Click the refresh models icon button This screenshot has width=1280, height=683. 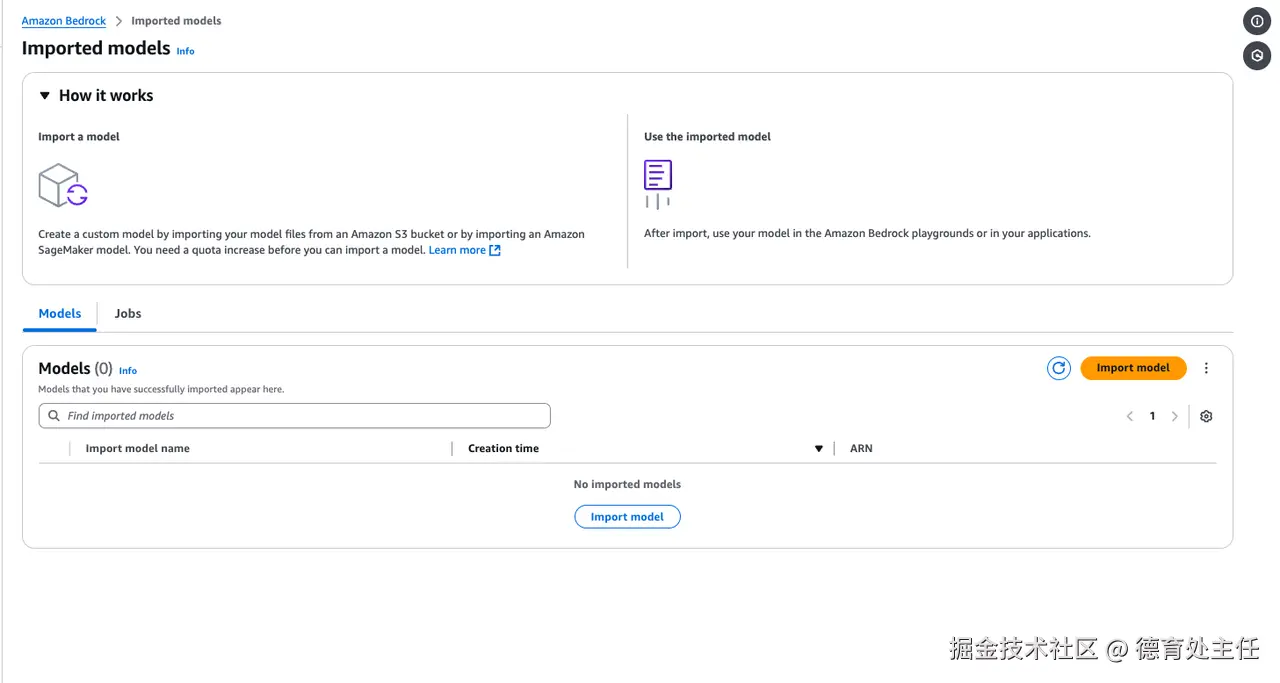pos(1058,368)
